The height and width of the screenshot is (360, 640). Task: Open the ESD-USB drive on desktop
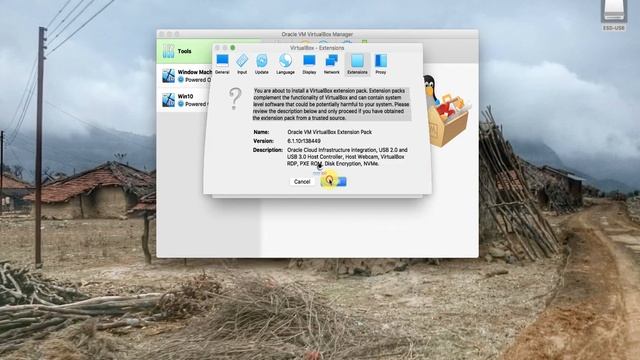point(613,16)
